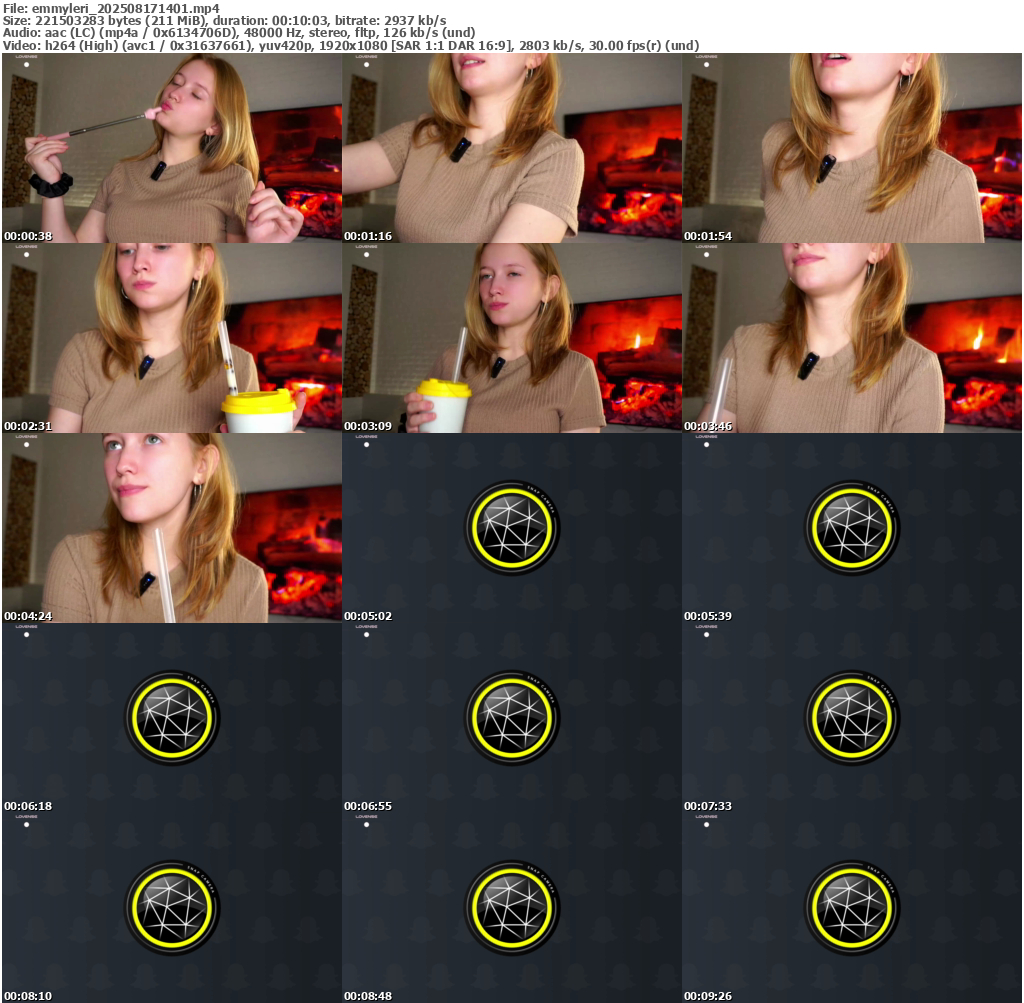Image resolution: width=1024 pixels, height=1003 pixels.
Task: Click the Snap Camera logo at 00:08:10
Action: point(172,908)
